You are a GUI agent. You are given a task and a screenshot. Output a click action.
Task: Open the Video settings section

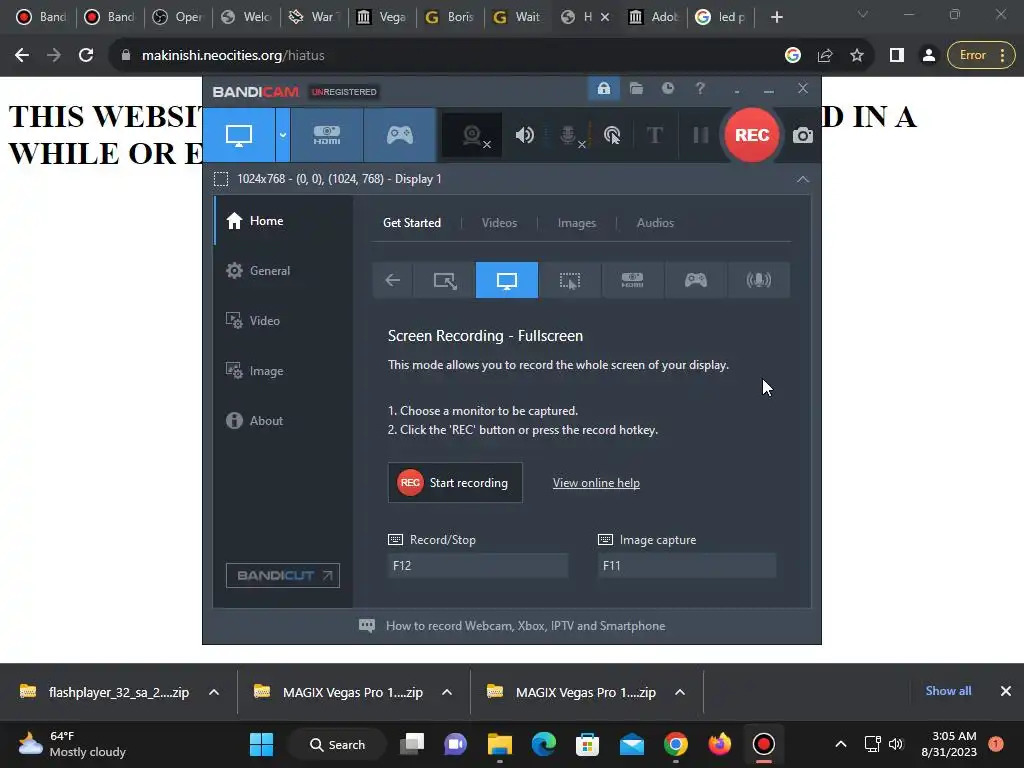click(x=283, y=321)
